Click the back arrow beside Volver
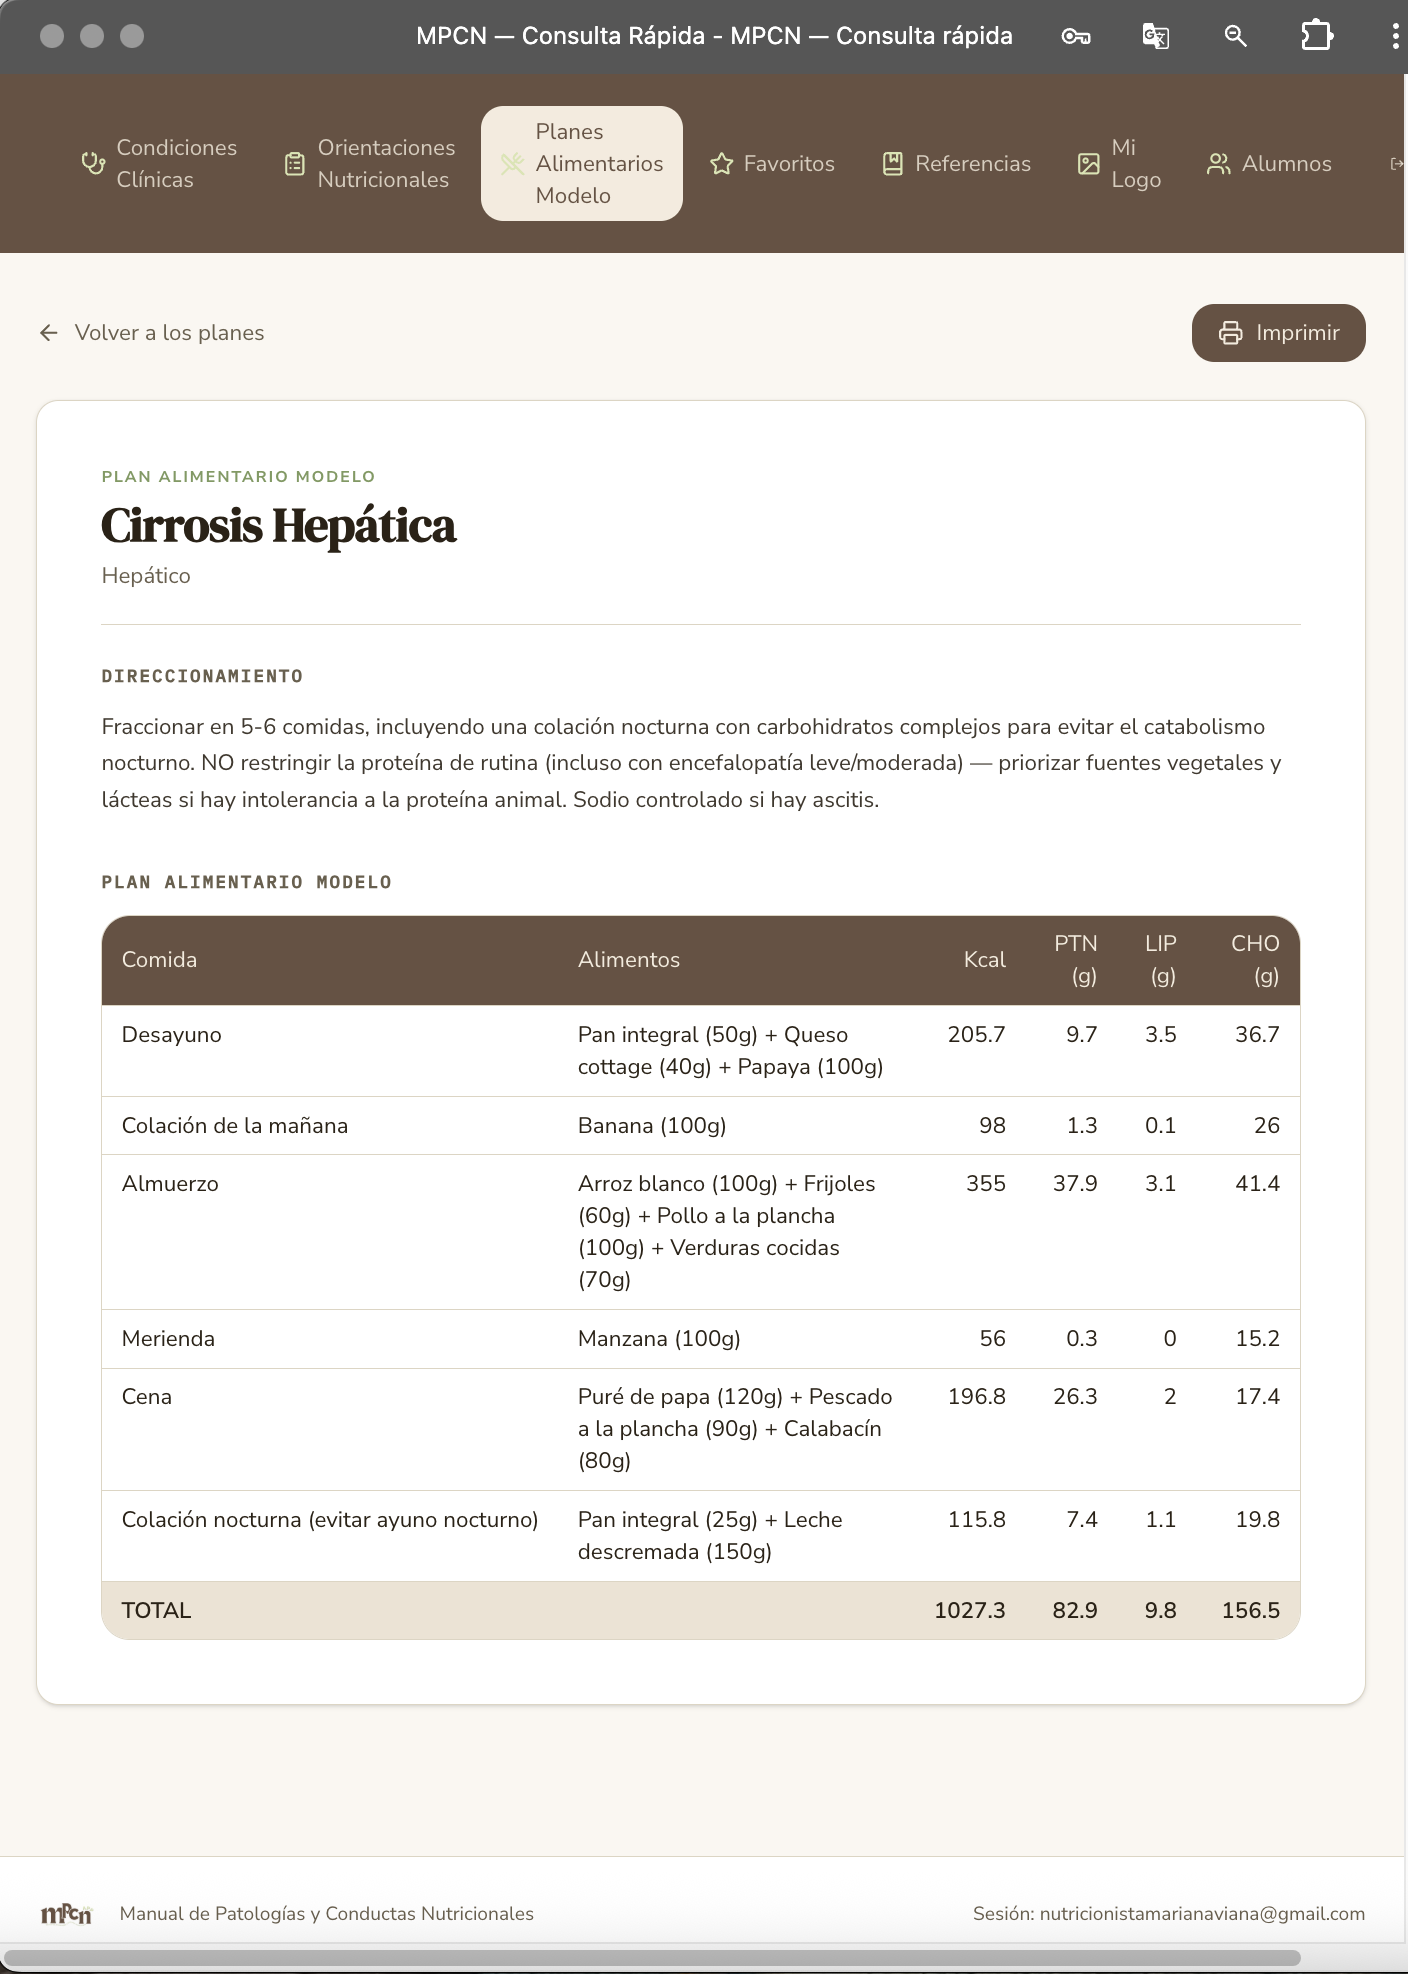This screenshot has height=1974, width=1408. (48, 333)
